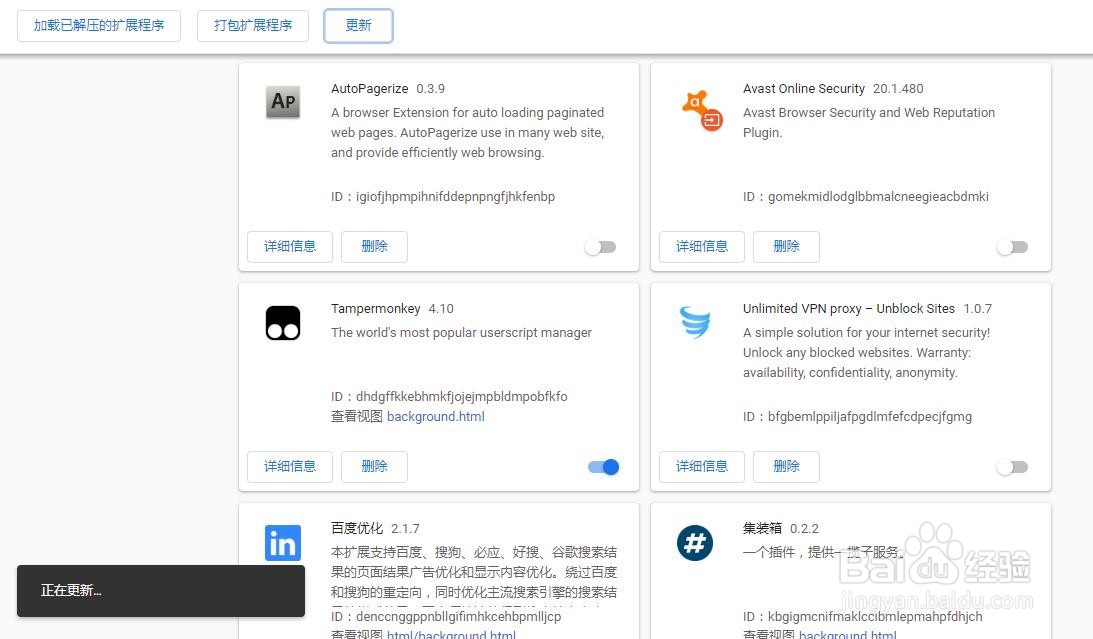
Task: Click the 正在更新... toast notification
Action: click(161, 591)
